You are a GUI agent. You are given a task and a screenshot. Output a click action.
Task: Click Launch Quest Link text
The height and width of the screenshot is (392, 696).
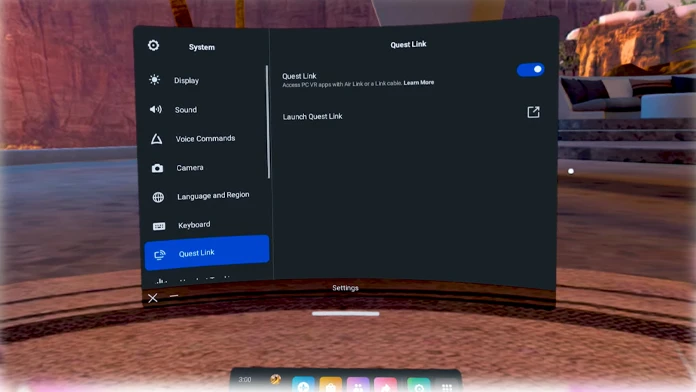pyautogui.click(x=312, y=116)
